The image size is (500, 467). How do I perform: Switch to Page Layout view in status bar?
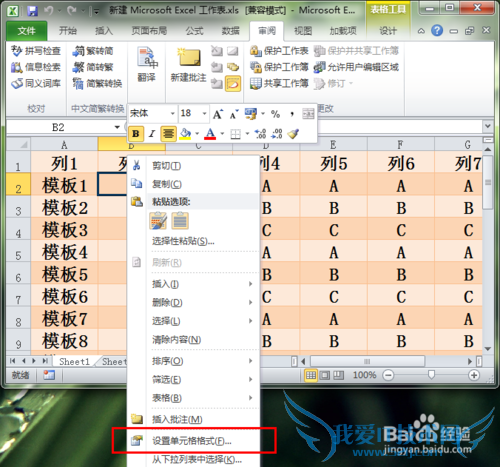[324, 375]
